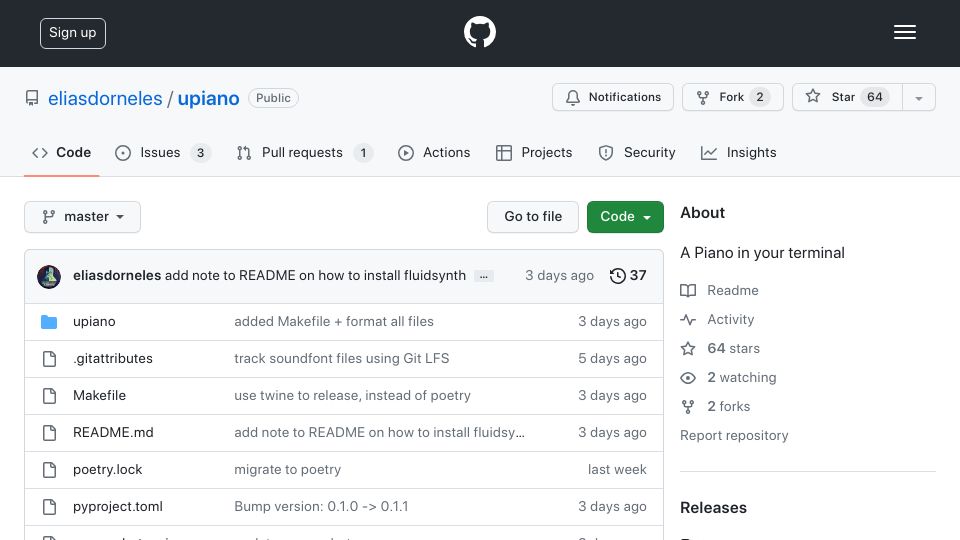Click the Pull requests count badge 1
This screenshot has height=540, width=960.
click(363, 152)
